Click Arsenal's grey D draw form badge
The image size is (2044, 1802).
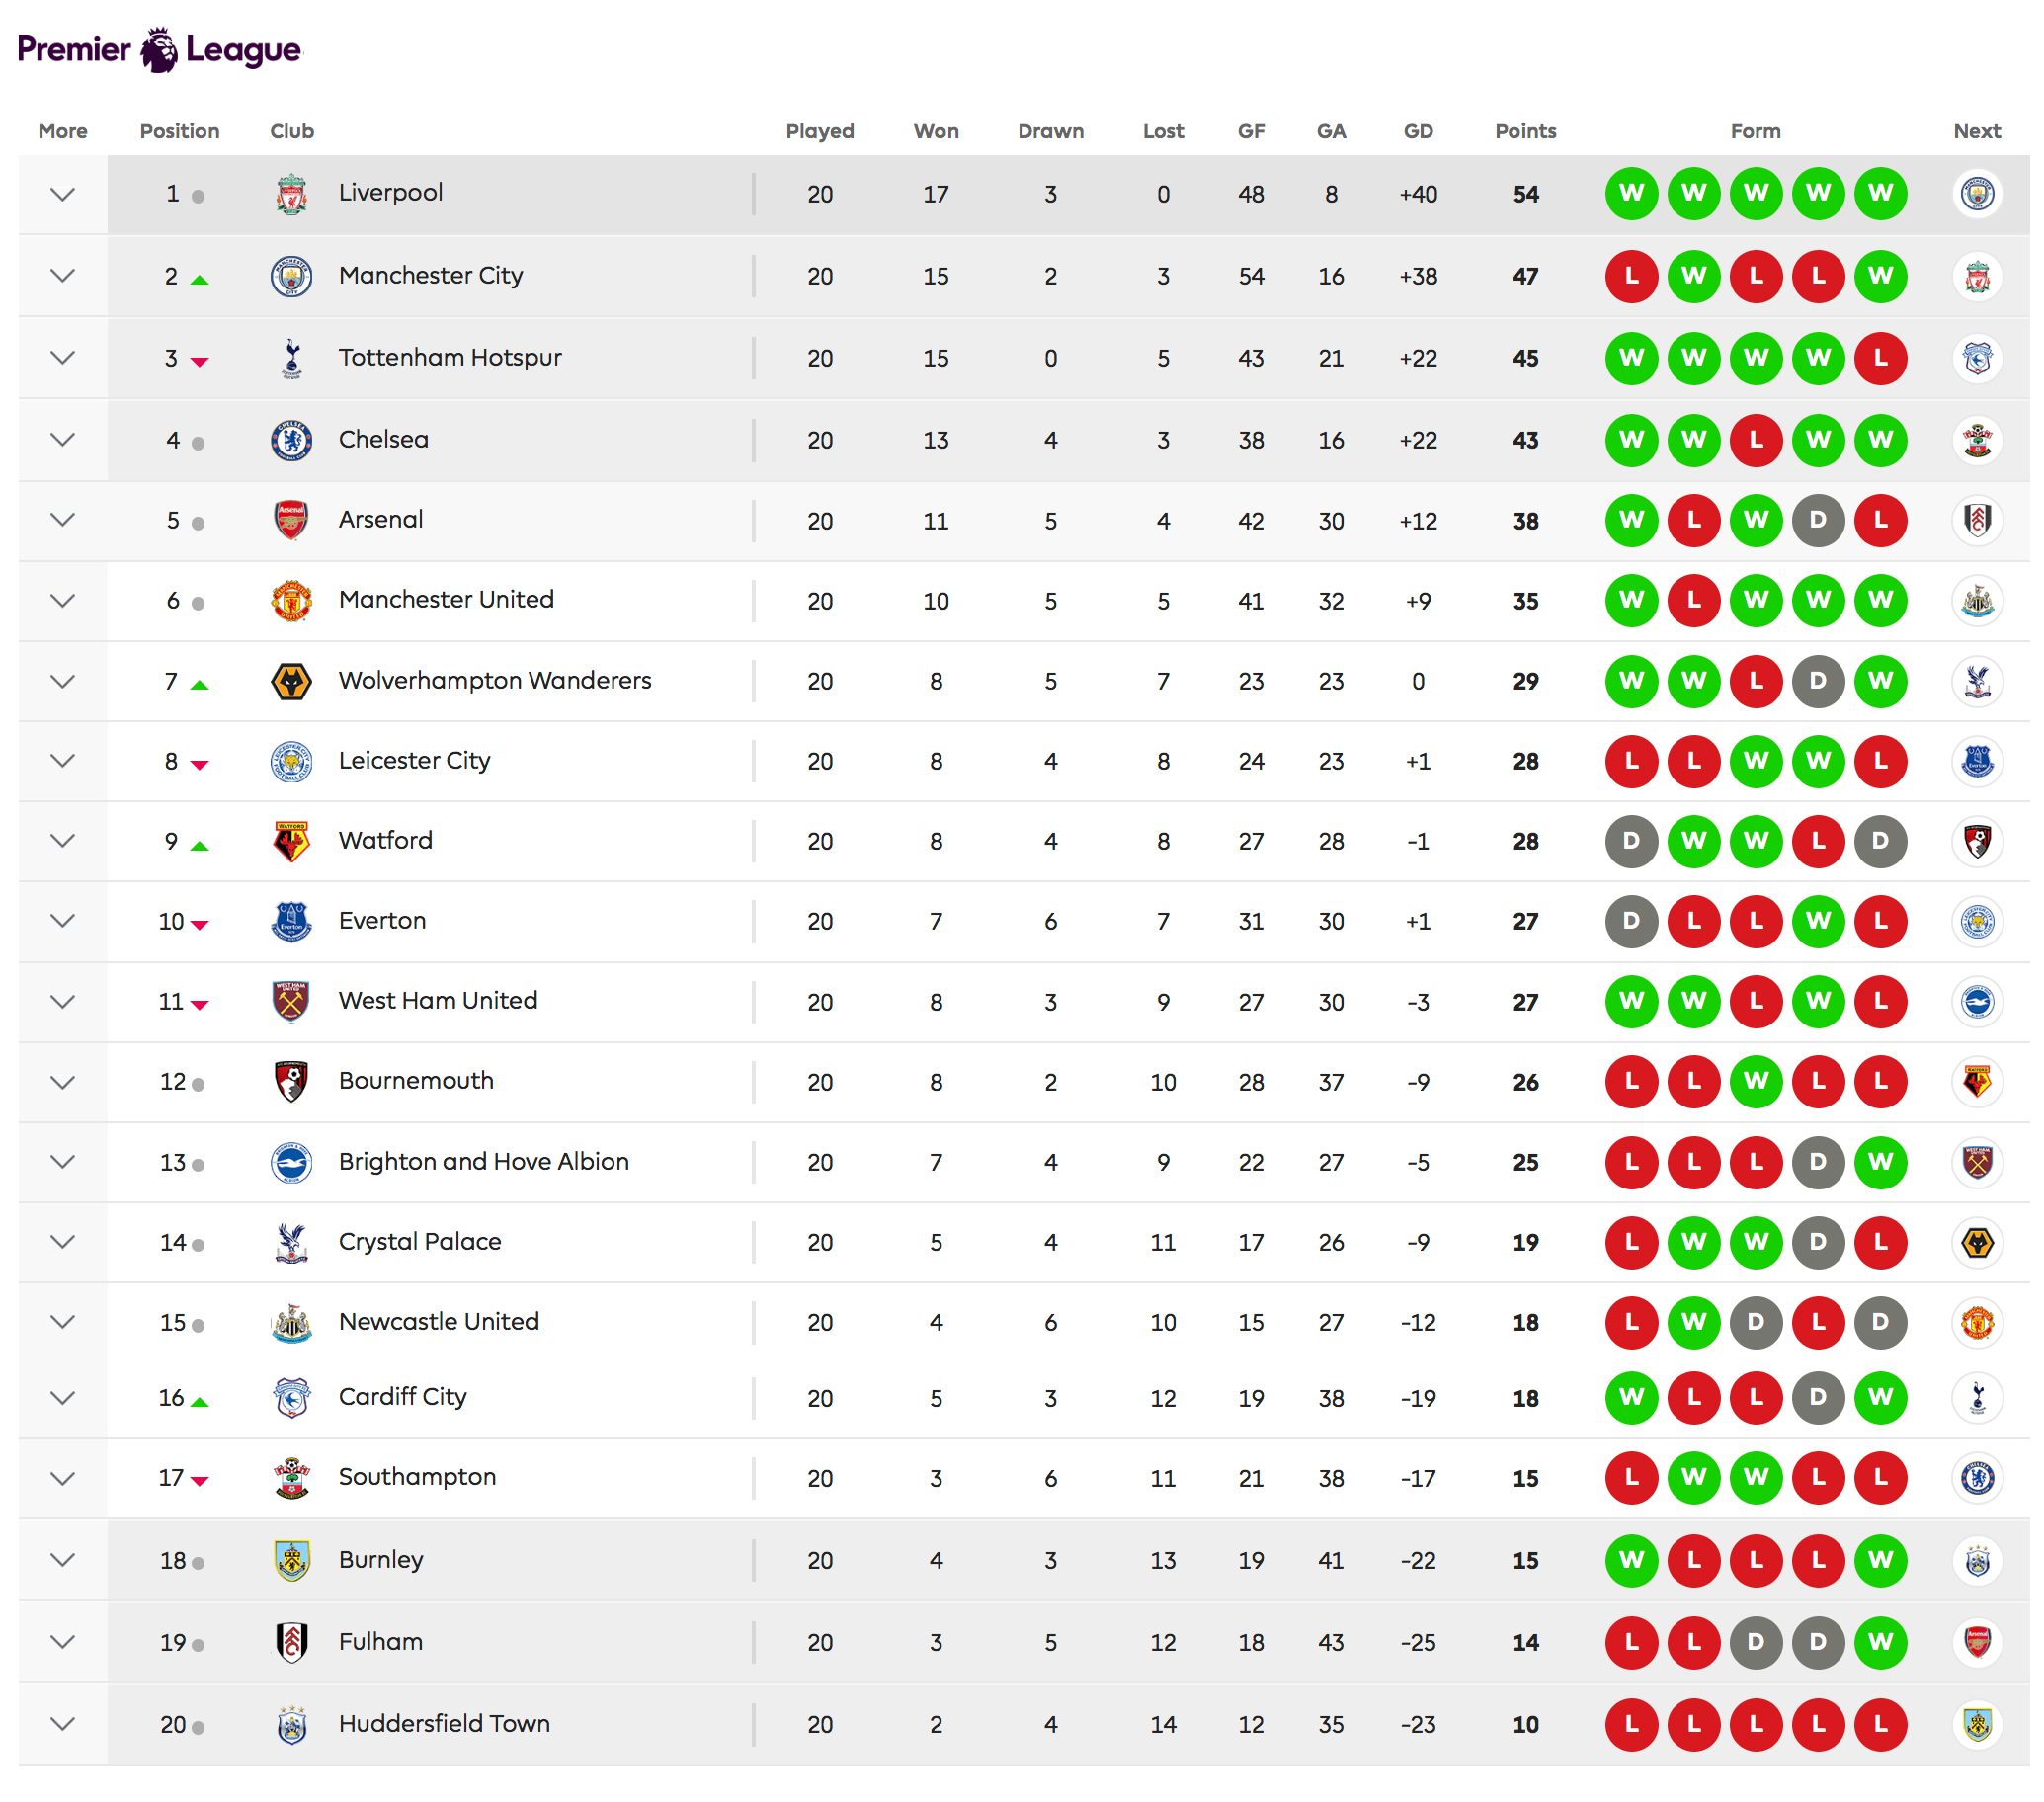[1818, 521]
